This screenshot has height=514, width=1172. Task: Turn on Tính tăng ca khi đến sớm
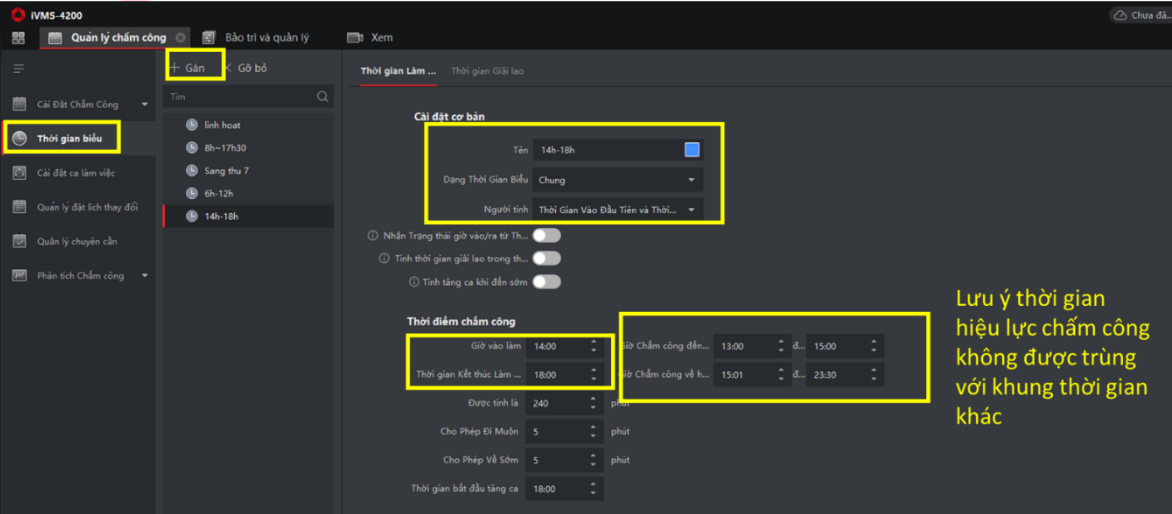coord(546,282)
